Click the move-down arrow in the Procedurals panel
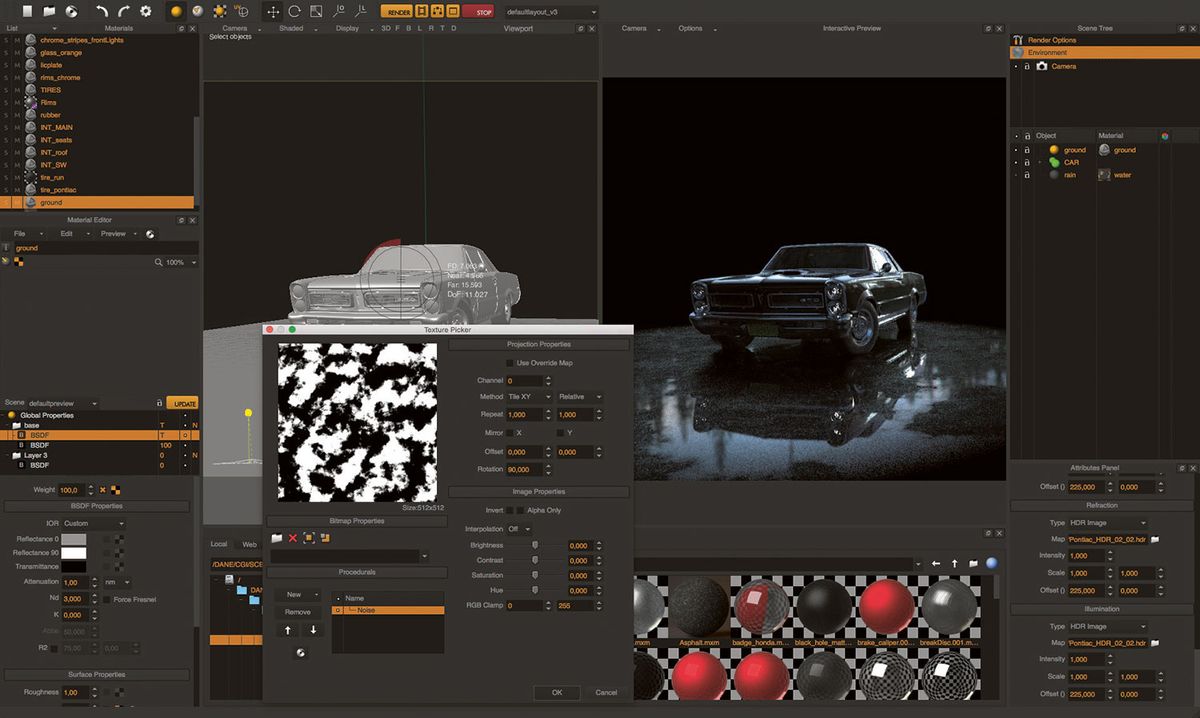1200x718 pixels. (x=314, y=629)
